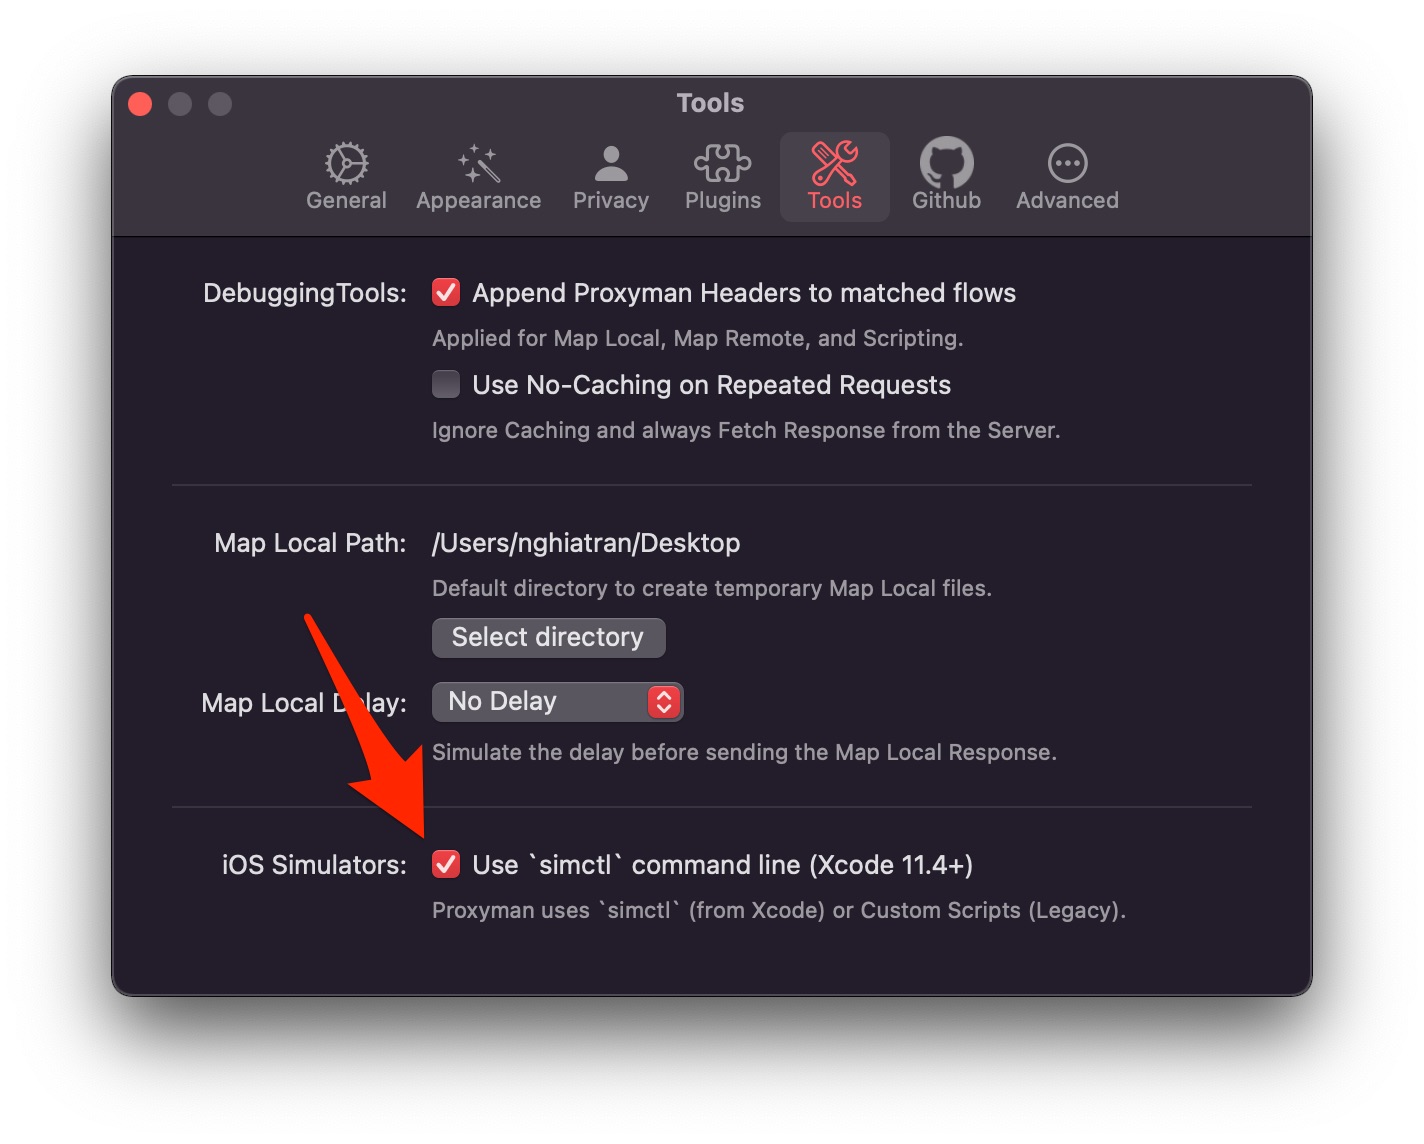Click the Tools window title bar
The width and height of the screenshot is (1424, 1144).
click(x=710, y=102)
